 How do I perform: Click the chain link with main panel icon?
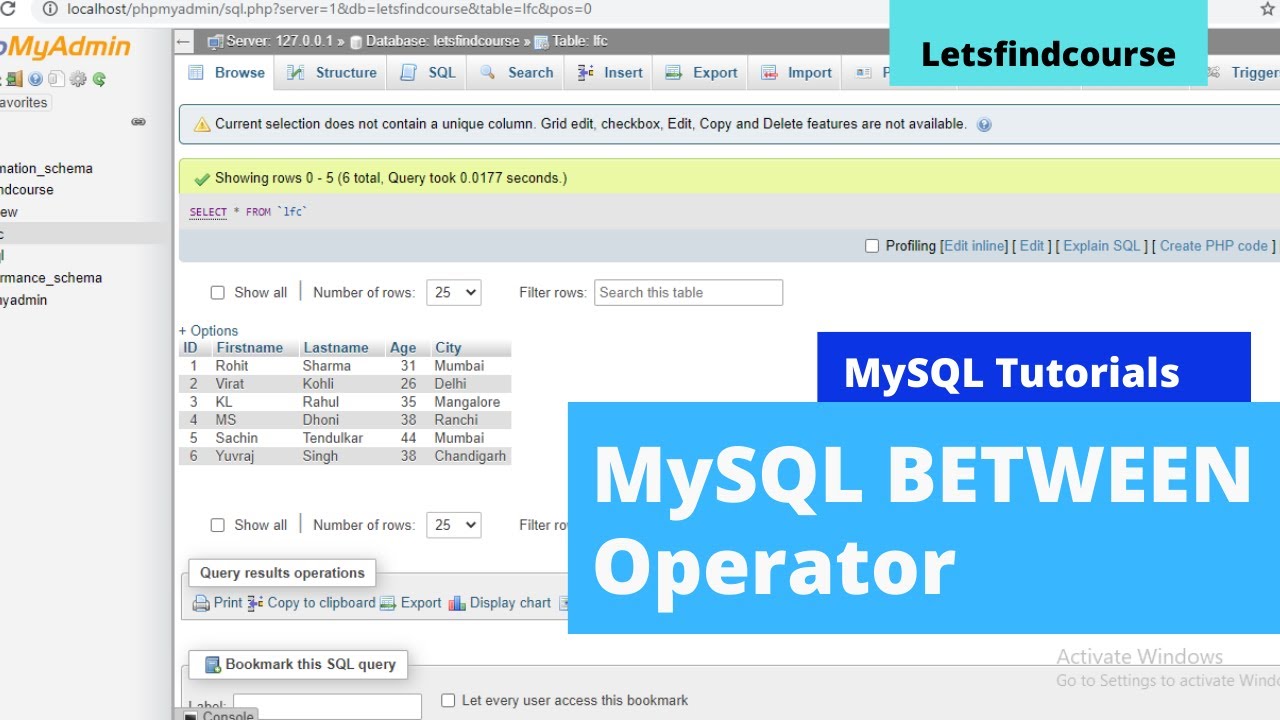pos(138,122)
